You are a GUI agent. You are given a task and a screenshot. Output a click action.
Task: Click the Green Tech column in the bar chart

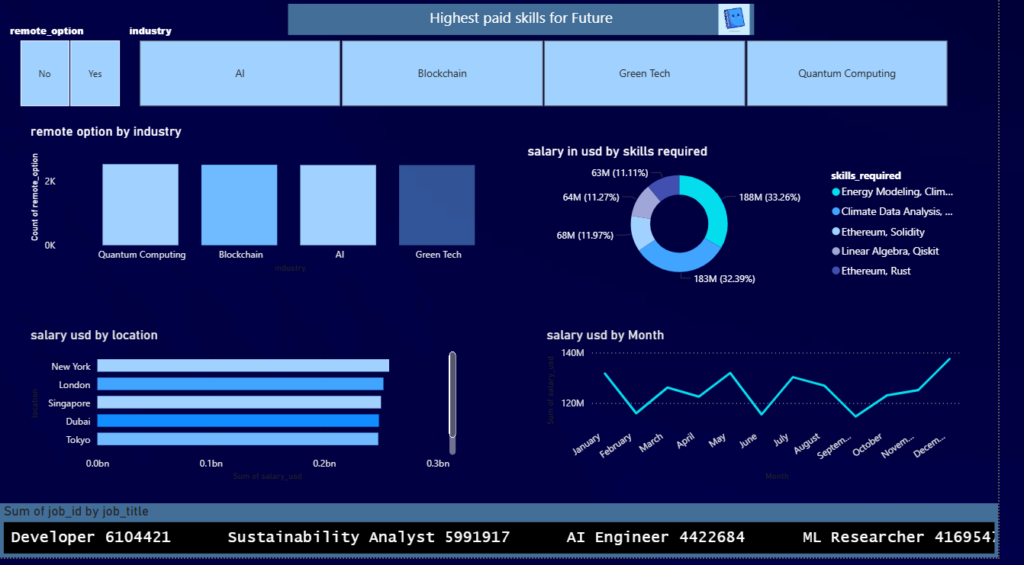point(437,205)
